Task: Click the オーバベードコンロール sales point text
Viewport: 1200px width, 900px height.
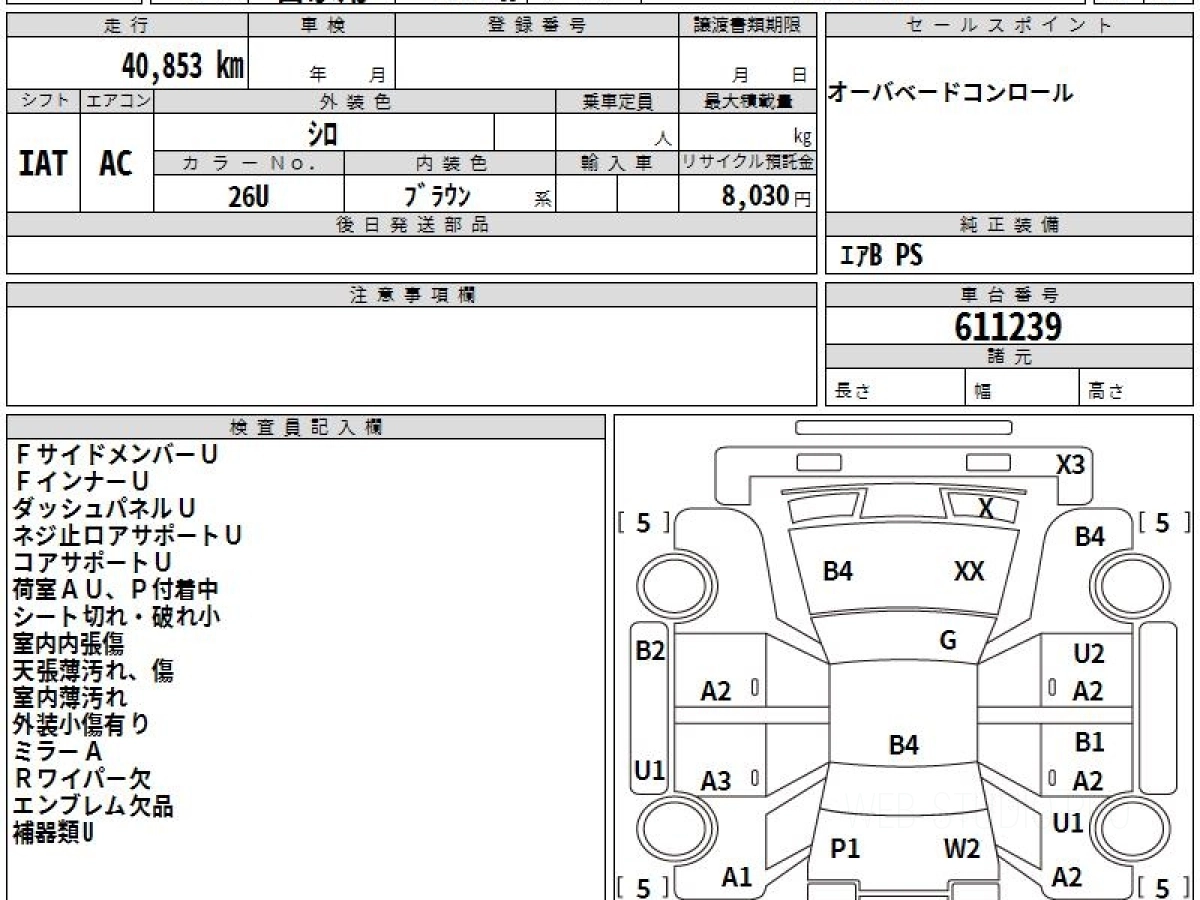Action: pyautogui.click(x=950, y=93)
